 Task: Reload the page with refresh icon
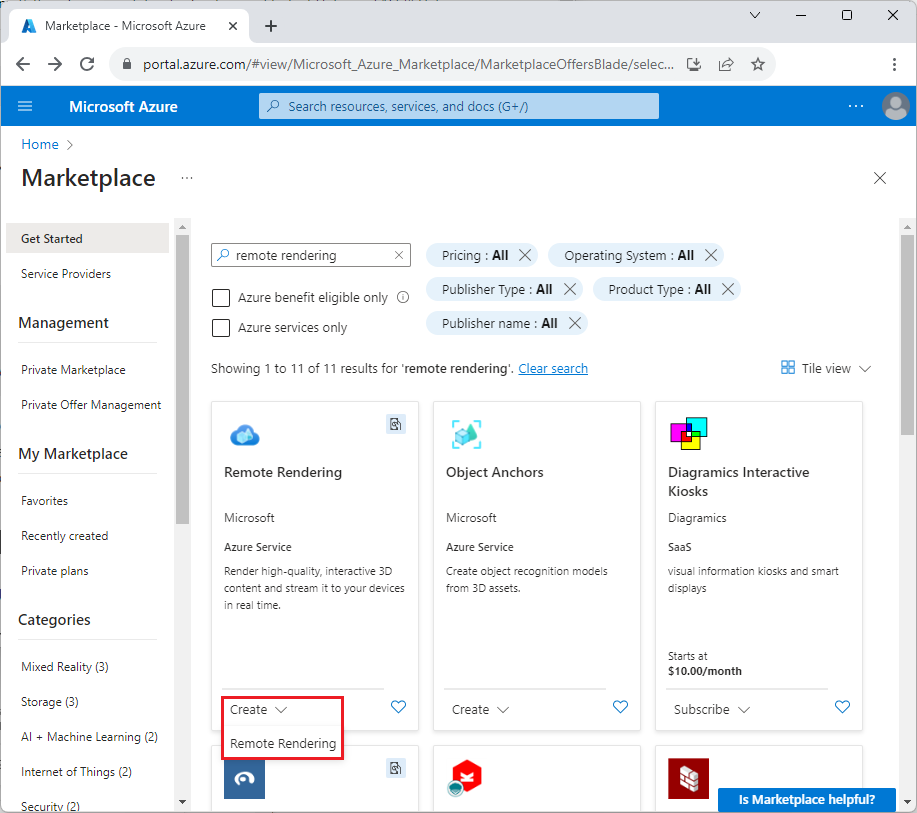87,64
